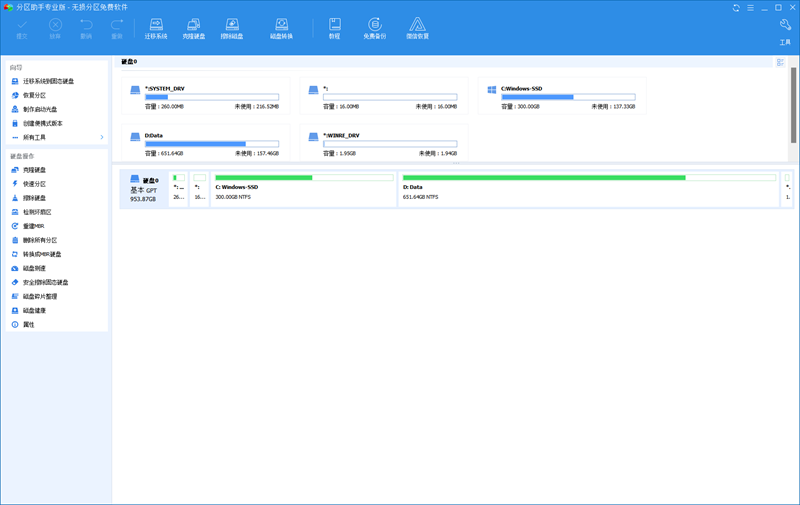Click the 迁移系统 (Migrate OS) toolbar icon
Image resolution: width=800 pixels, height=505 pixels.
click(156, 27)
